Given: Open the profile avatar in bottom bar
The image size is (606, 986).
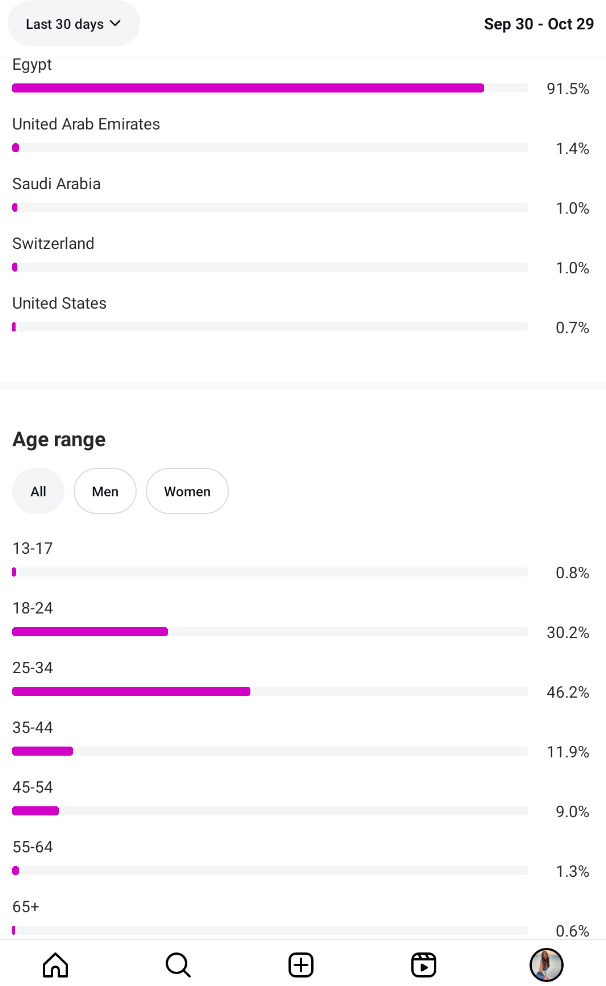Looking at the screenshot, I should (546, 965).
